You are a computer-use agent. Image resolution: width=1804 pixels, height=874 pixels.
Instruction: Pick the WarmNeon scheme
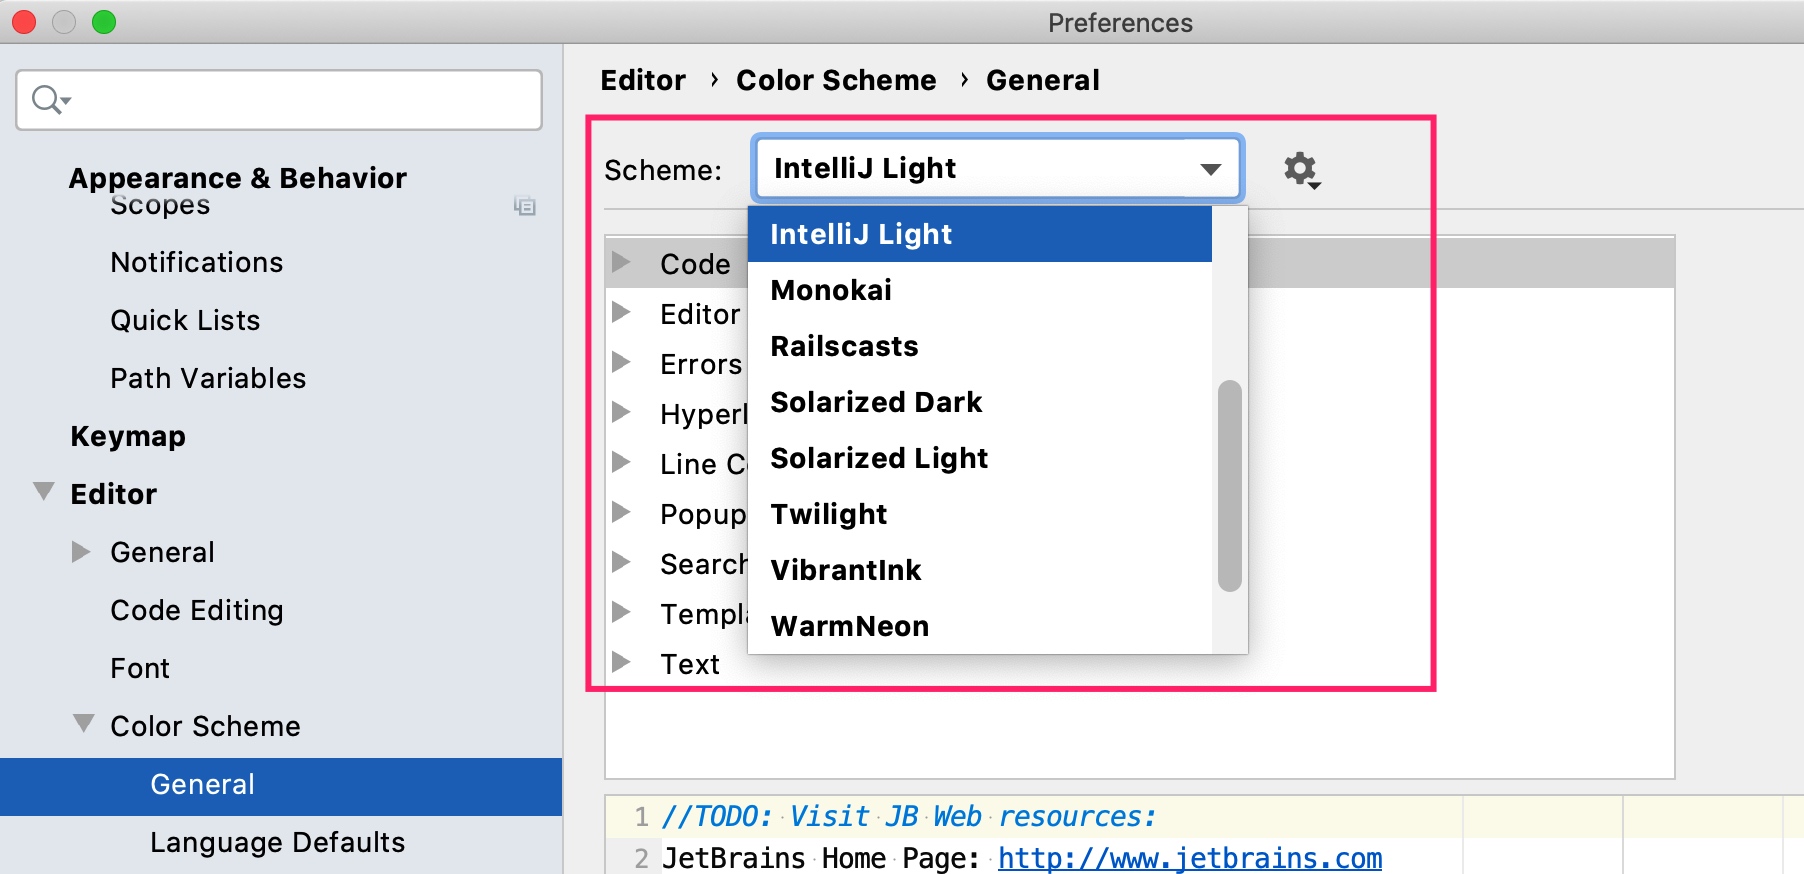point(979,626)
